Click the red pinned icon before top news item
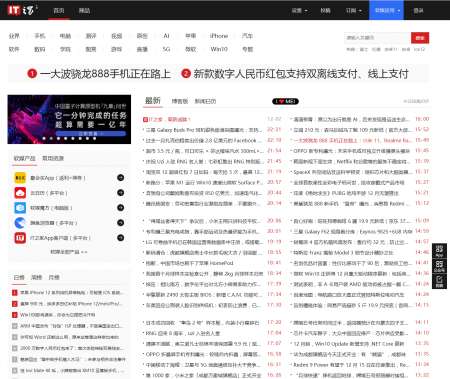Viewport: 450px width, 379px height. (145, 119)
